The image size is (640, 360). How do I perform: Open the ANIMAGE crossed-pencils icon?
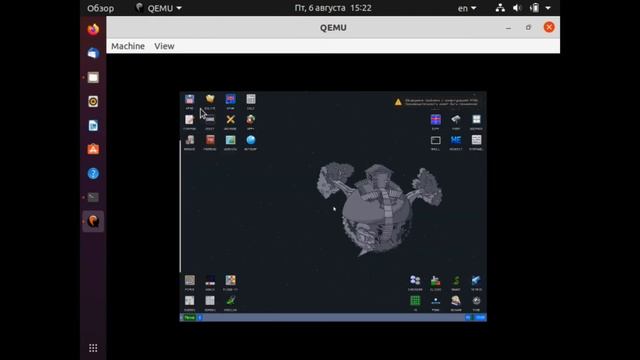point(230,120)
